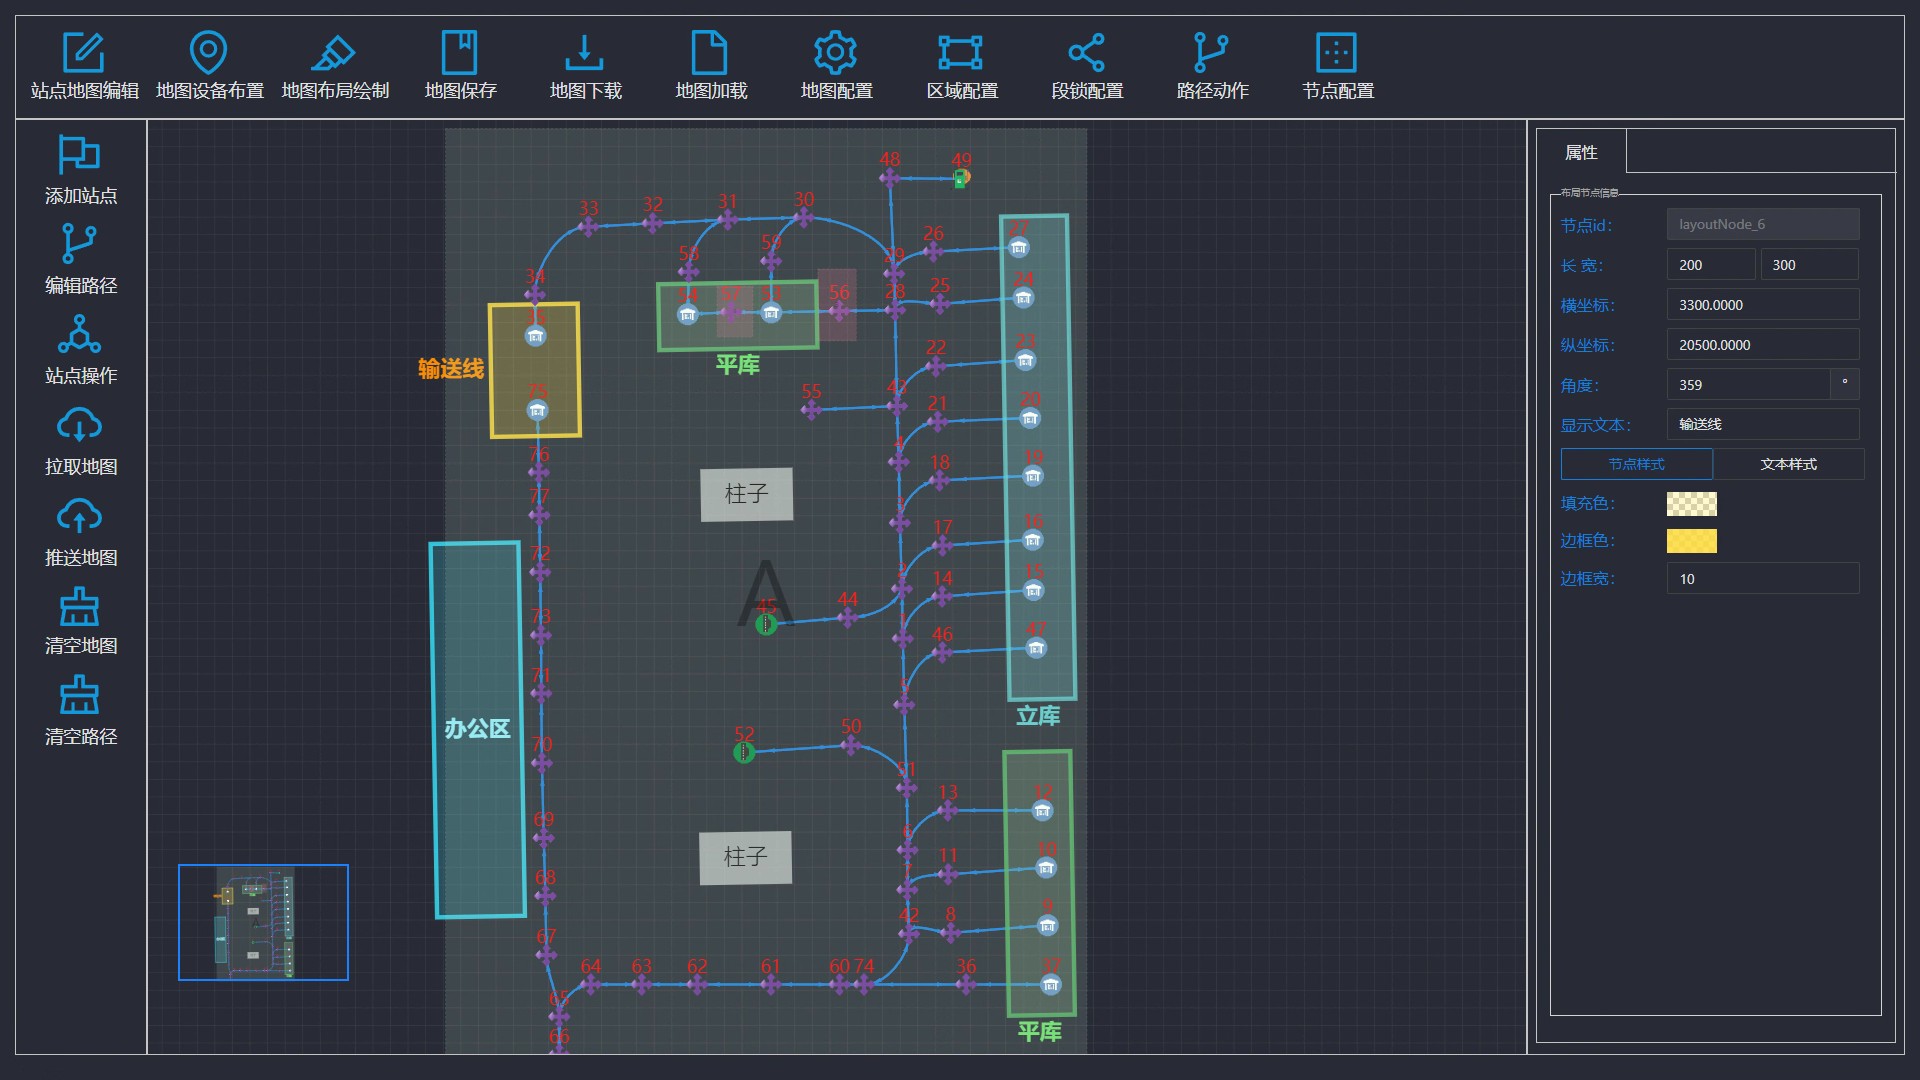Screen dimensions: 1920x1080
Task: Switch to the 属性 tab
Action: point(1581,152)
